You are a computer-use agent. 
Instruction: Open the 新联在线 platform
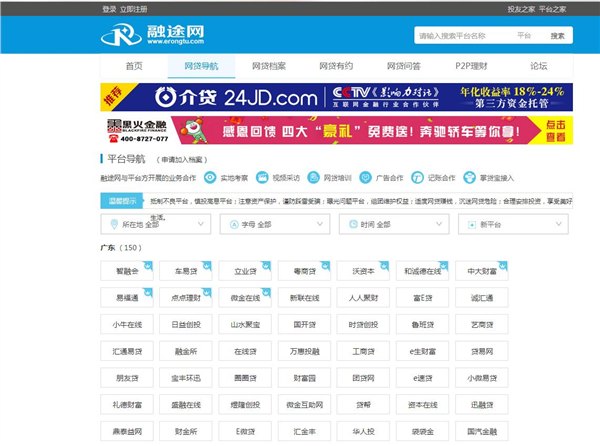click(304, 298)
